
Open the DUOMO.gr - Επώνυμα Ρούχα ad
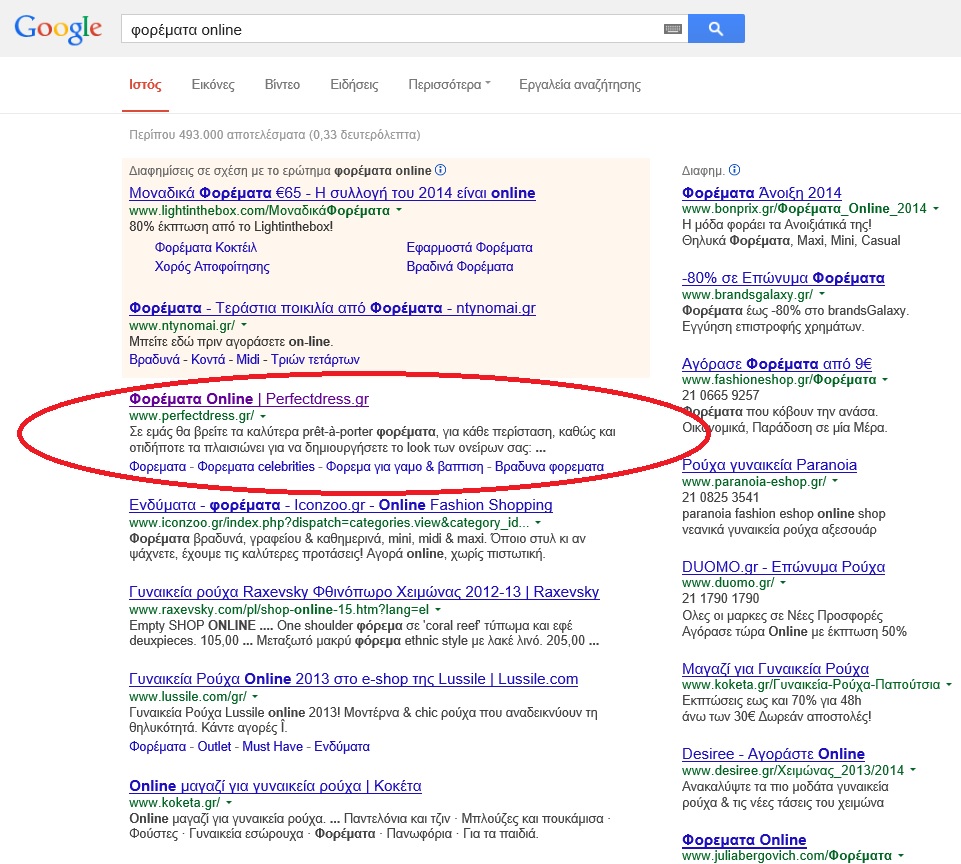coord(783,567)
